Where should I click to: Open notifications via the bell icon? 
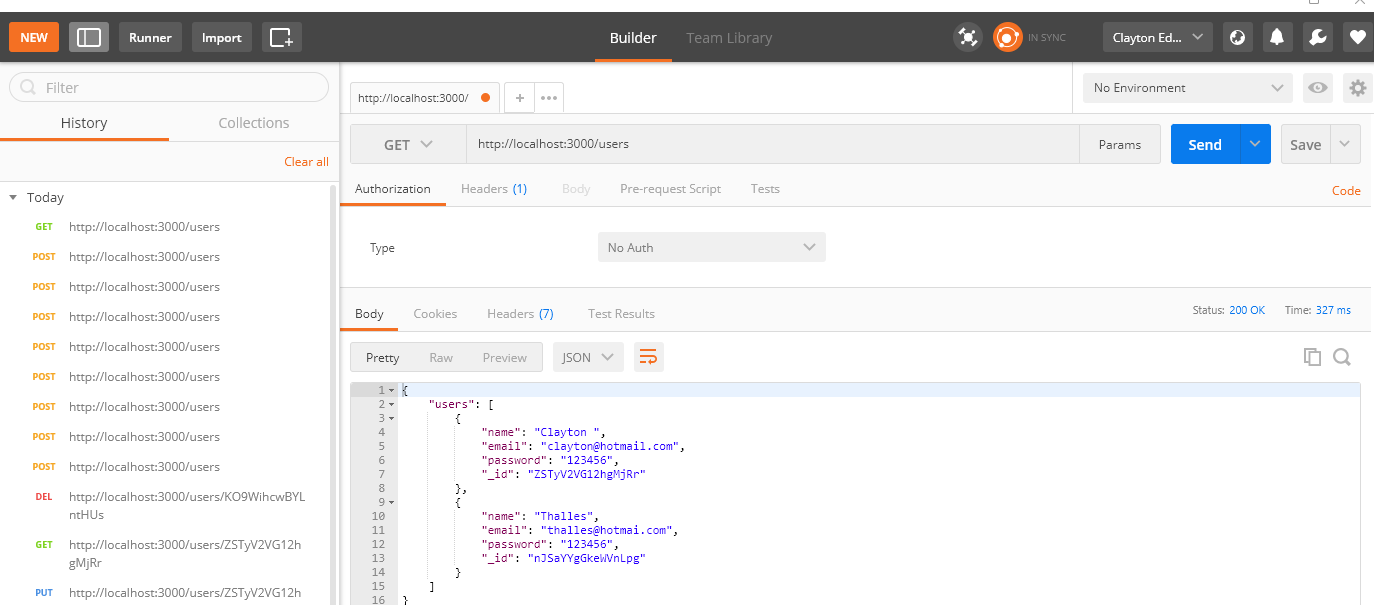pos(1278,36)
